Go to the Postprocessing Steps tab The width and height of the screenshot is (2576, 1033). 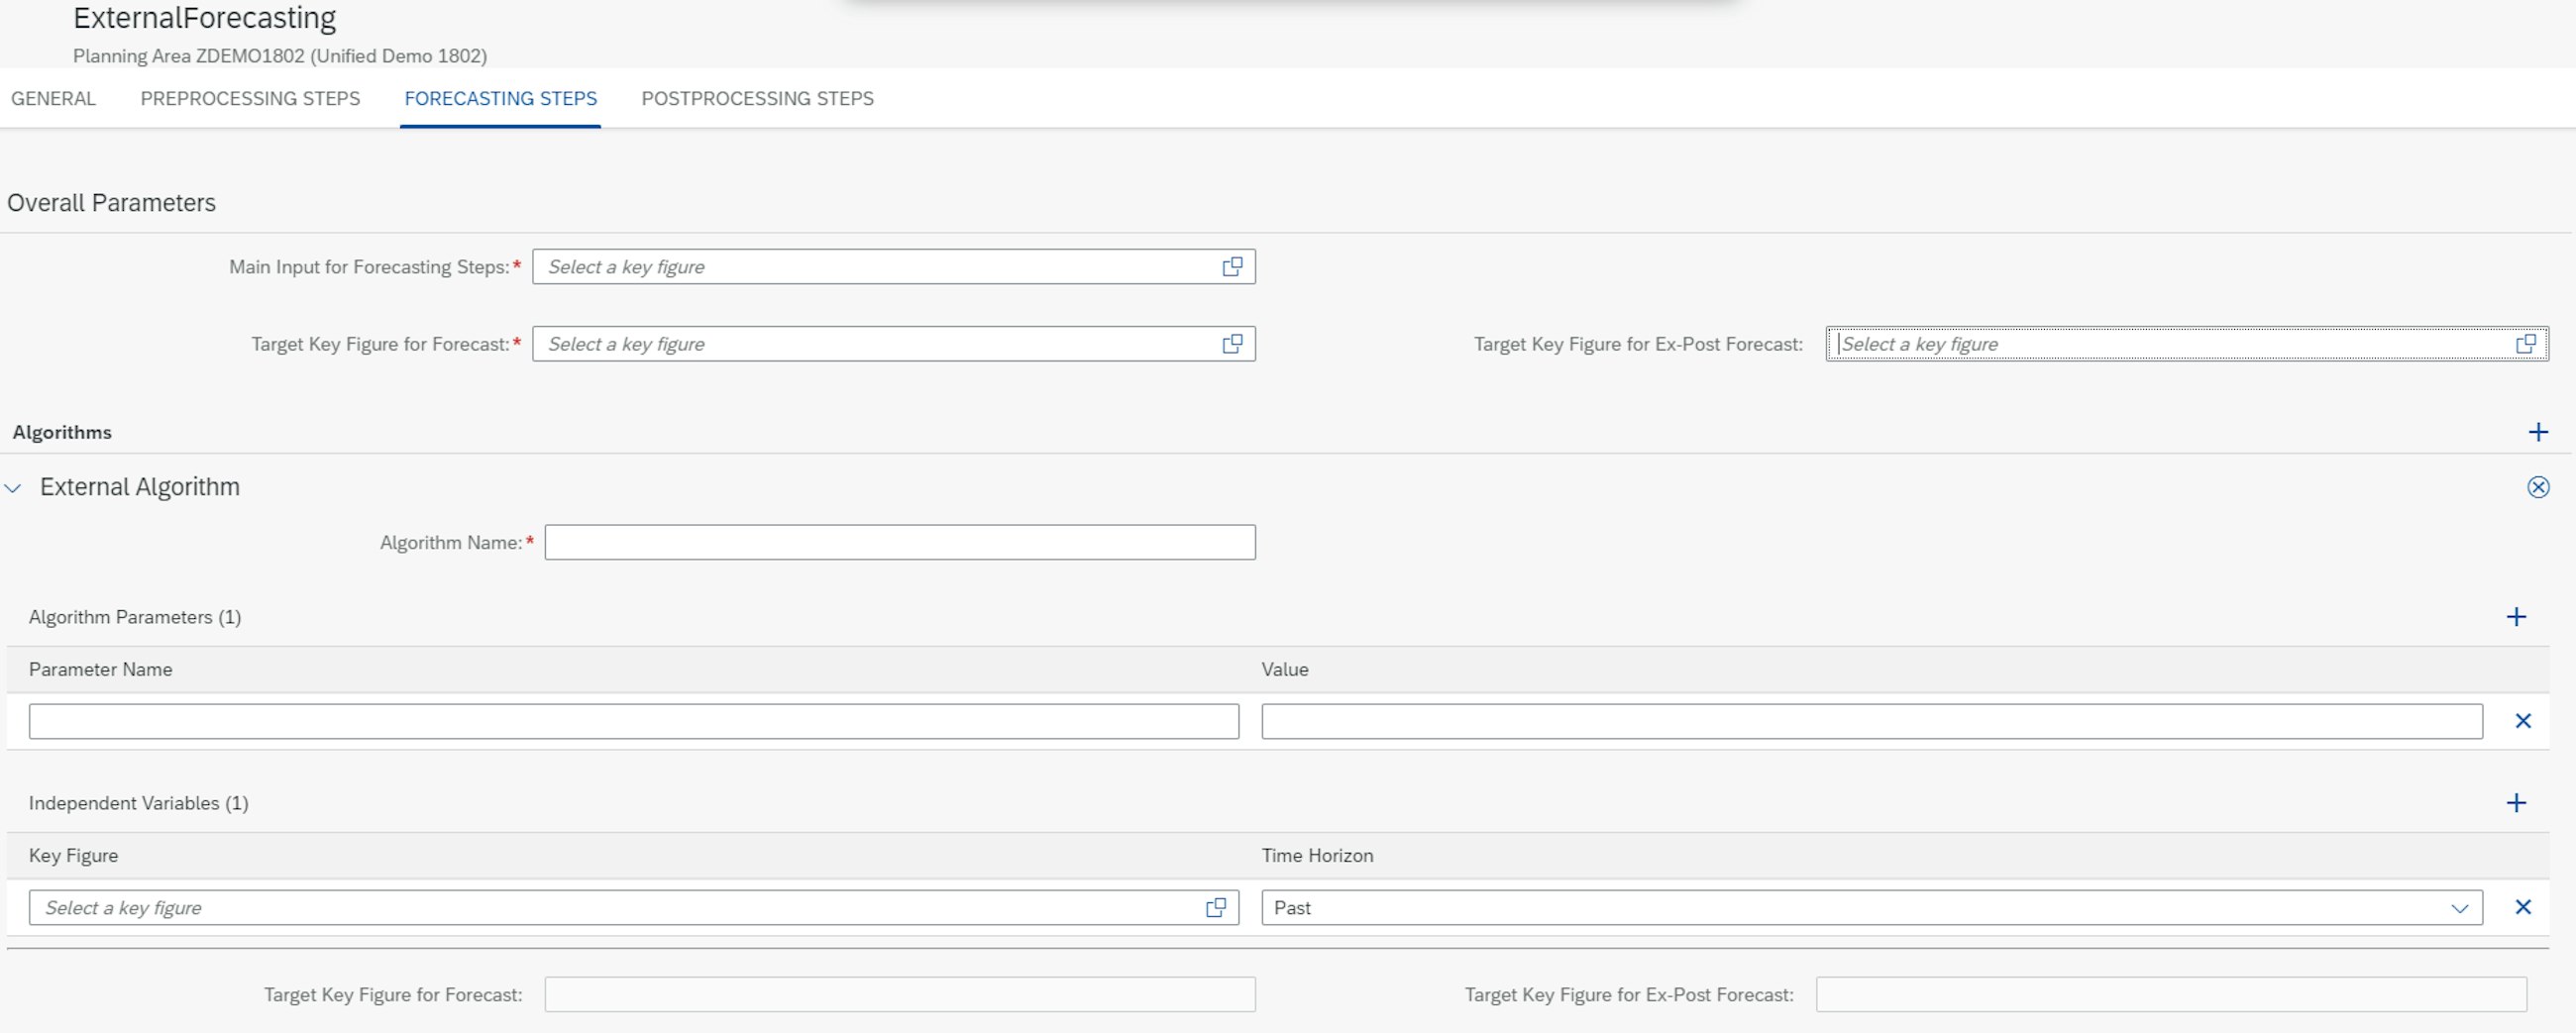[757, 99]
